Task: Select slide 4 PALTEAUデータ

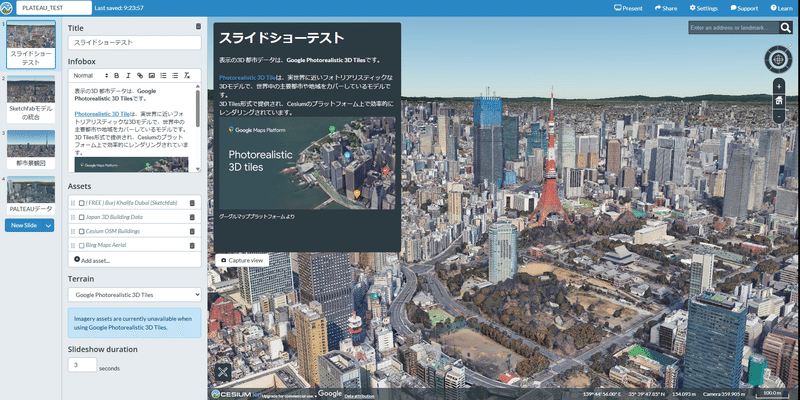Action: pos(31,196)
